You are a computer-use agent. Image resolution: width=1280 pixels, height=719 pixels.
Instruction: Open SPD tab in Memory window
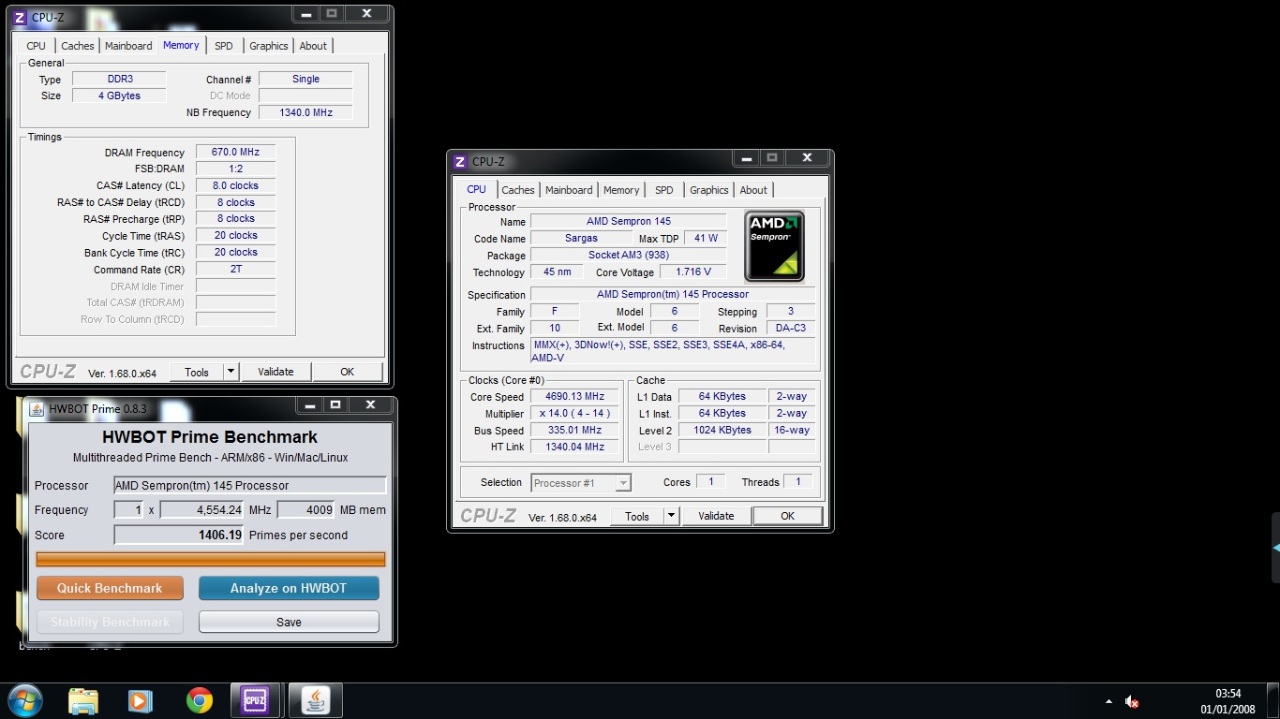(x=223, y=46)
